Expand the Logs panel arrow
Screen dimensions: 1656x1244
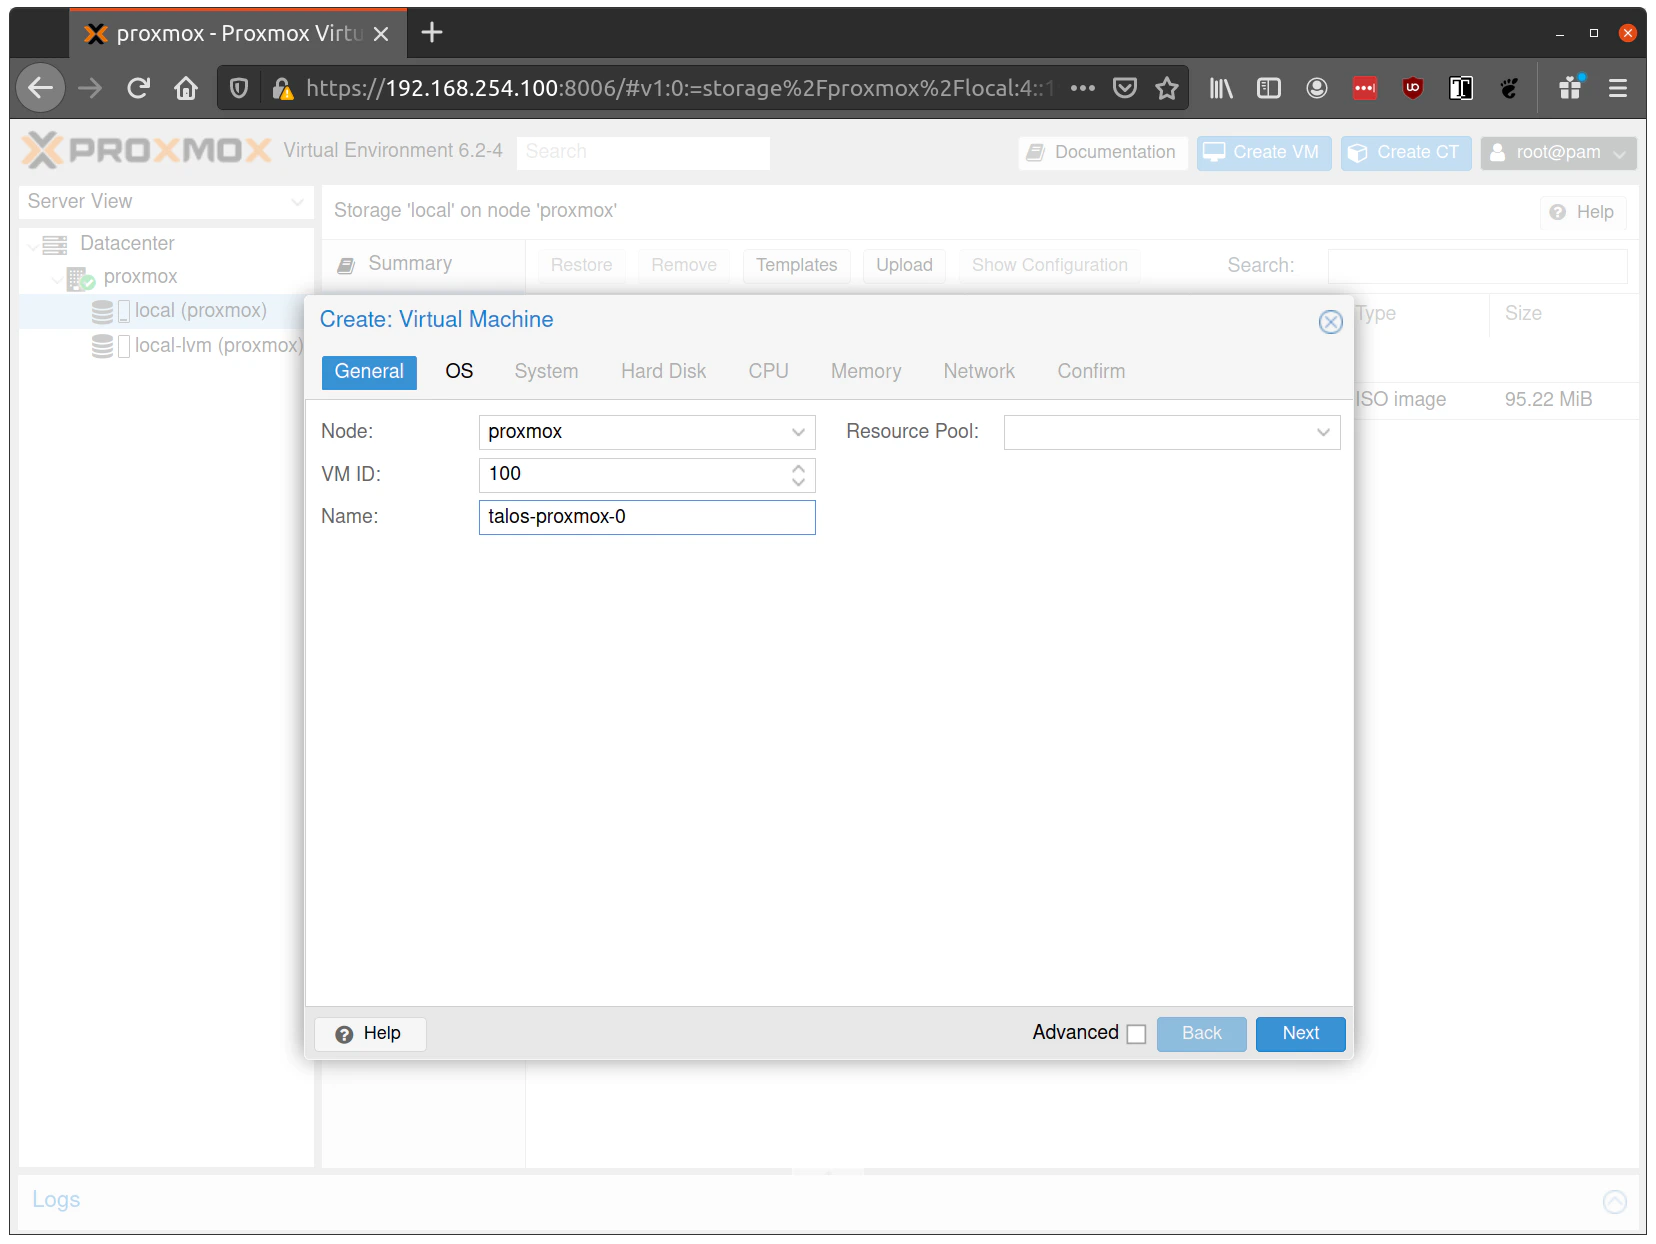coord(1615,1201)
